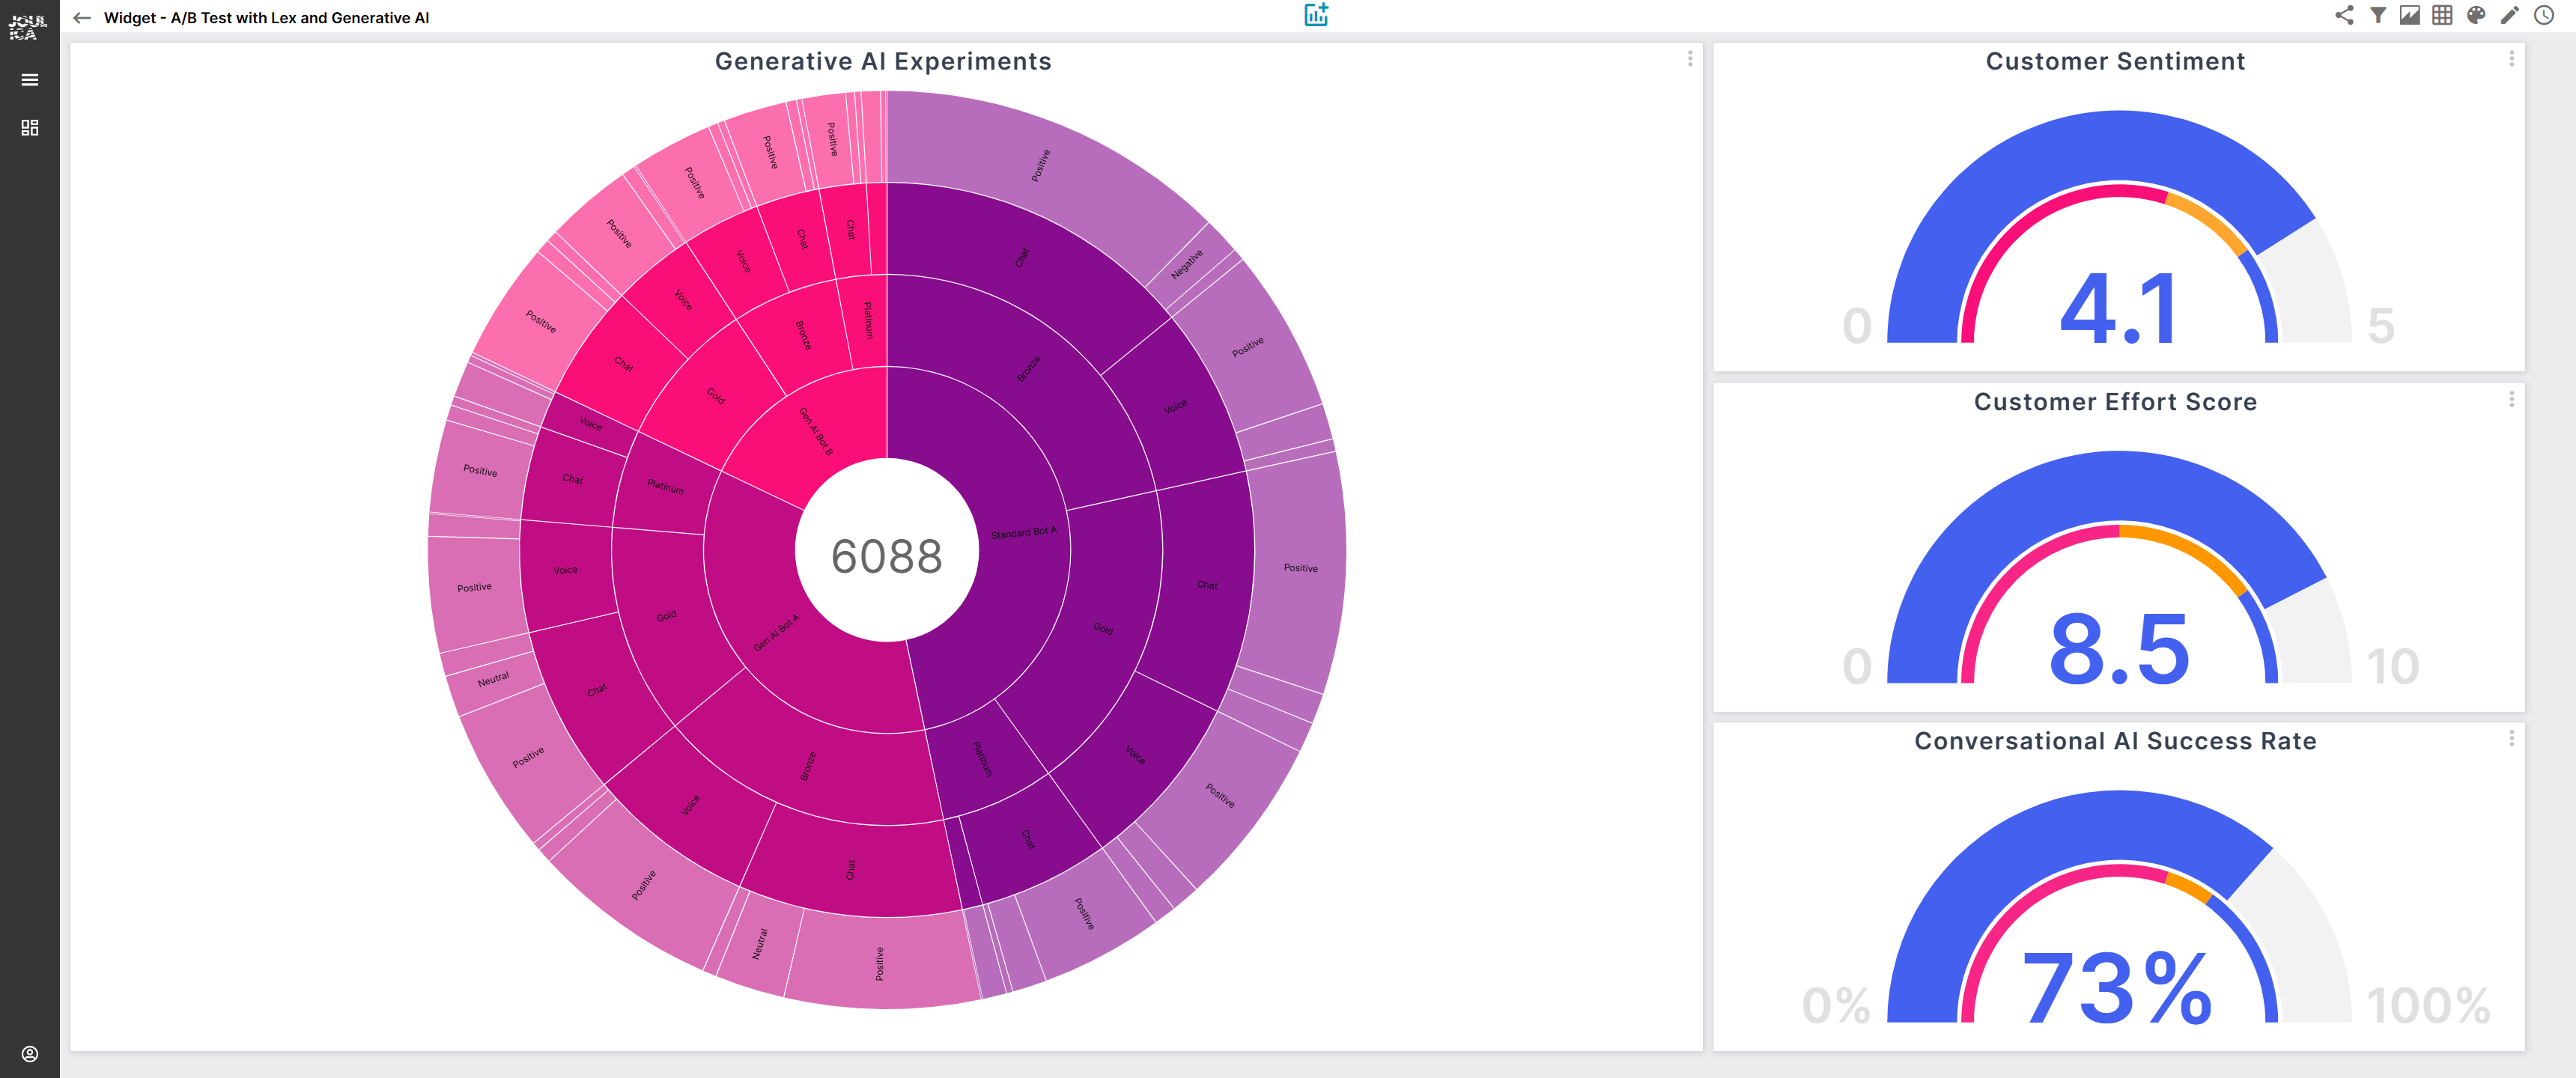Click the share icon in the toolbar
2576x1078 pixels.
[x=2344, y=15]
